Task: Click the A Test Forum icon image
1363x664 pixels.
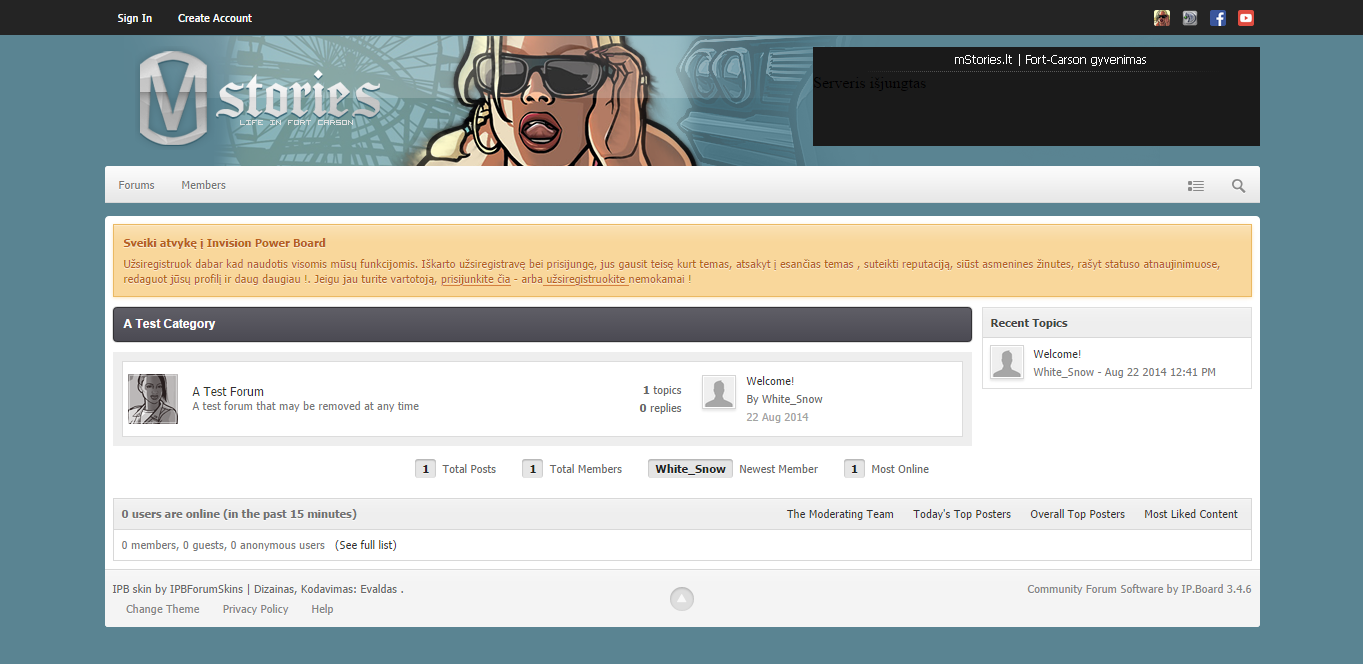Action: [153, 399]
